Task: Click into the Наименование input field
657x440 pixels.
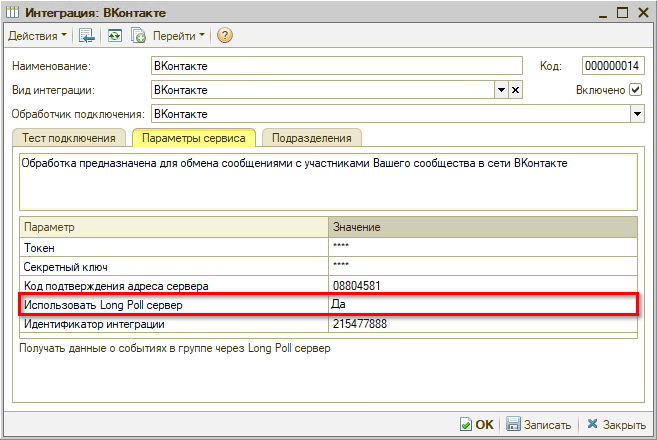Action: point(336,66)
